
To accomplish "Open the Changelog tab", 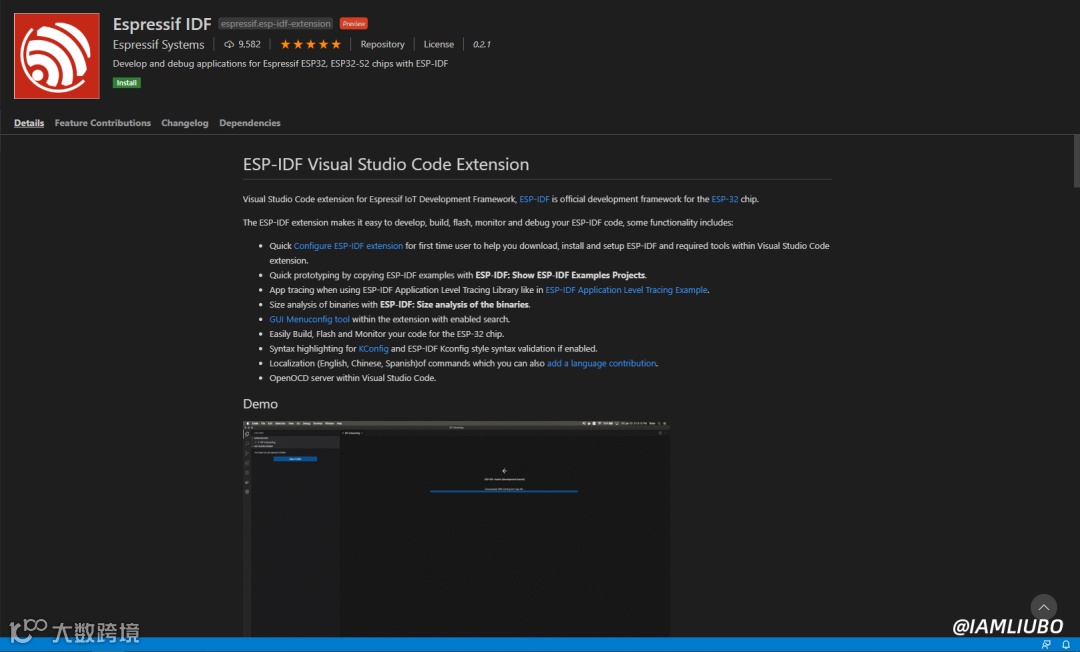I will point(185,123).
